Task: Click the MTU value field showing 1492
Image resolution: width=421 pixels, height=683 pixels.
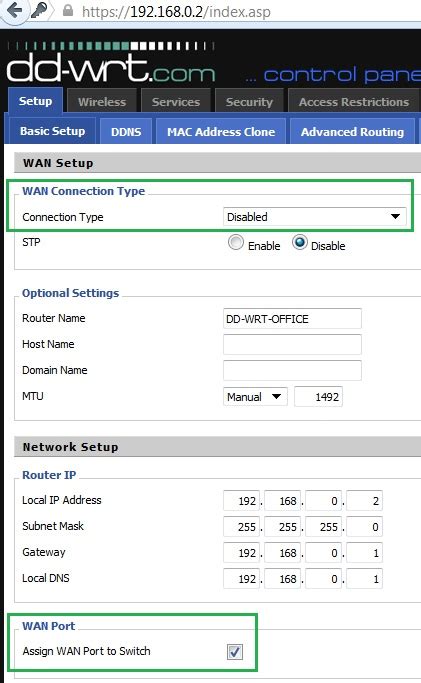Action: (318, 397)
